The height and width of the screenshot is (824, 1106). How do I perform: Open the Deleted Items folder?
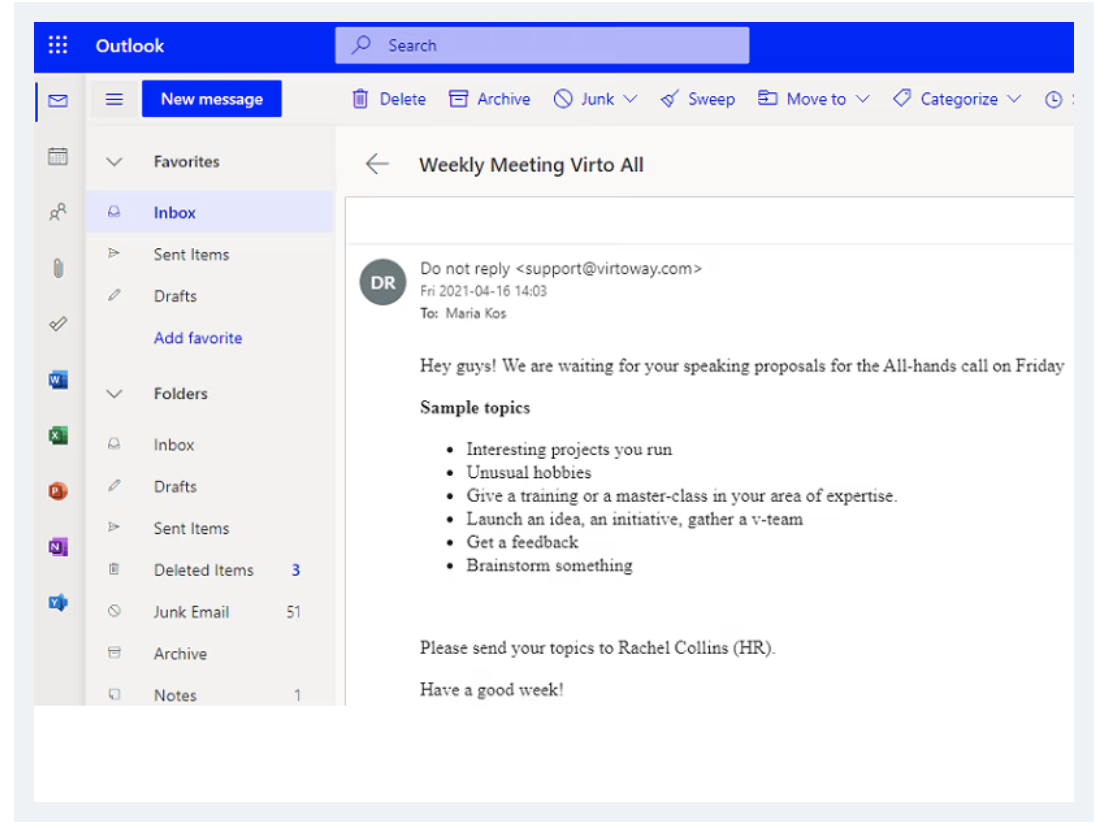tap(209, 570)
